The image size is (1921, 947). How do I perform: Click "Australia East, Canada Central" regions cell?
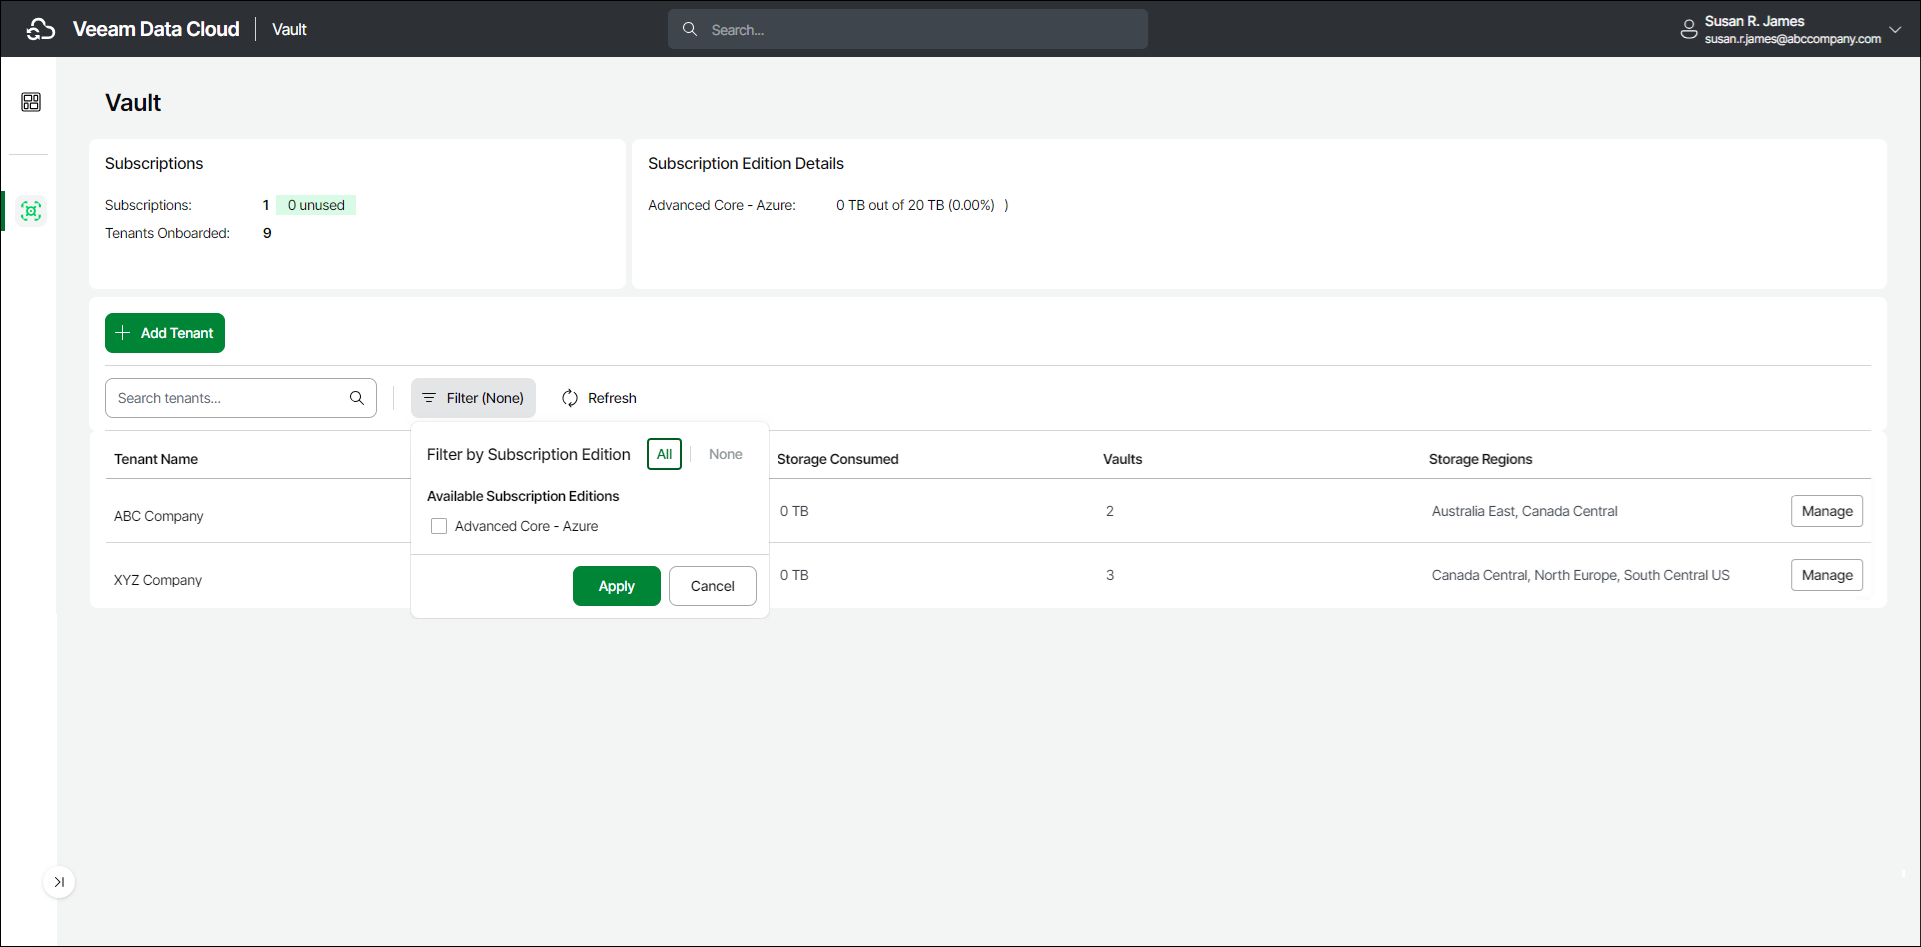point(1525,511)
